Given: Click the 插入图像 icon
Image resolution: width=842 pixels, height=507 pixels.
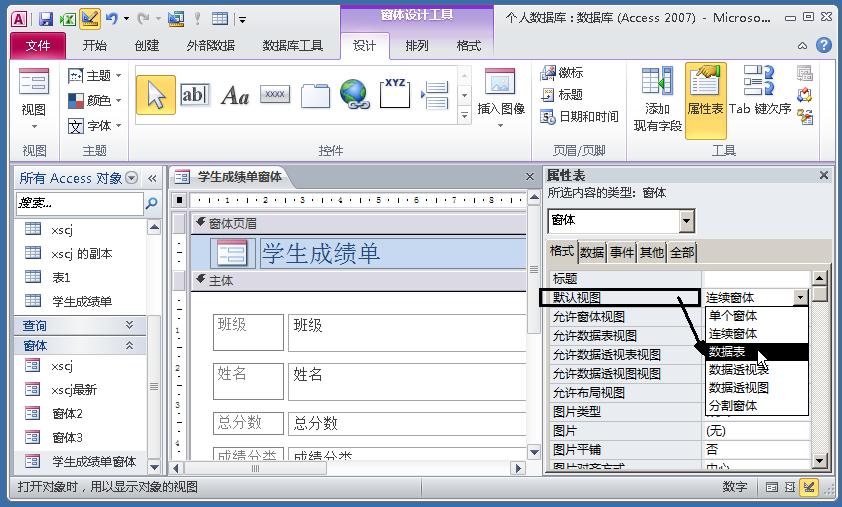Looking at the screenshot, I should click(500, 95).
